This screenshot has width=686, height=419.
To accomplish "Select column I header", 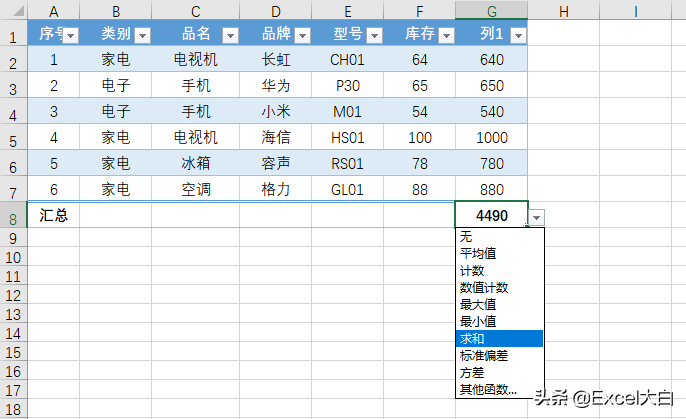I will (x=635, y=10).
